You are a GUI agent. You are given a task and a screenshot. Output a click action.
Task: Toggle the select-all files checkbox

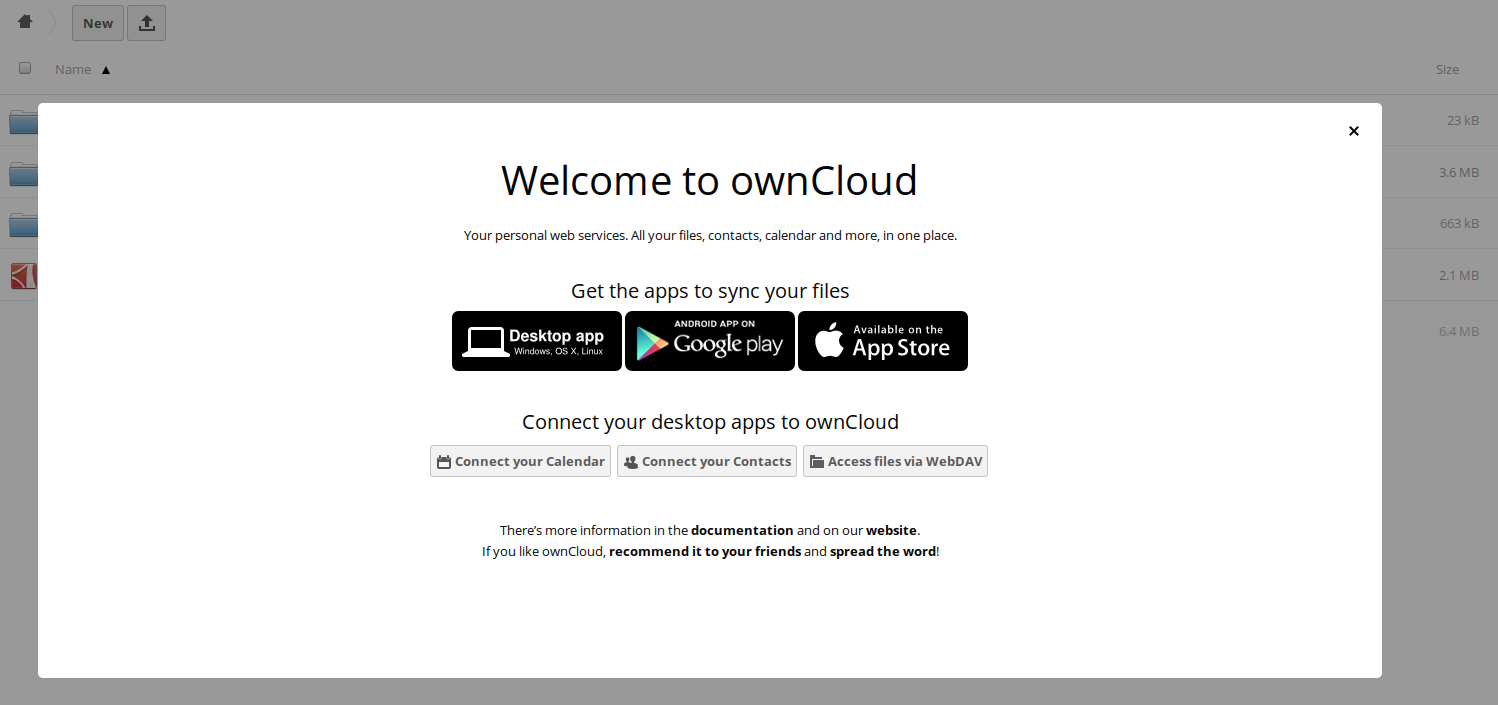25,68
